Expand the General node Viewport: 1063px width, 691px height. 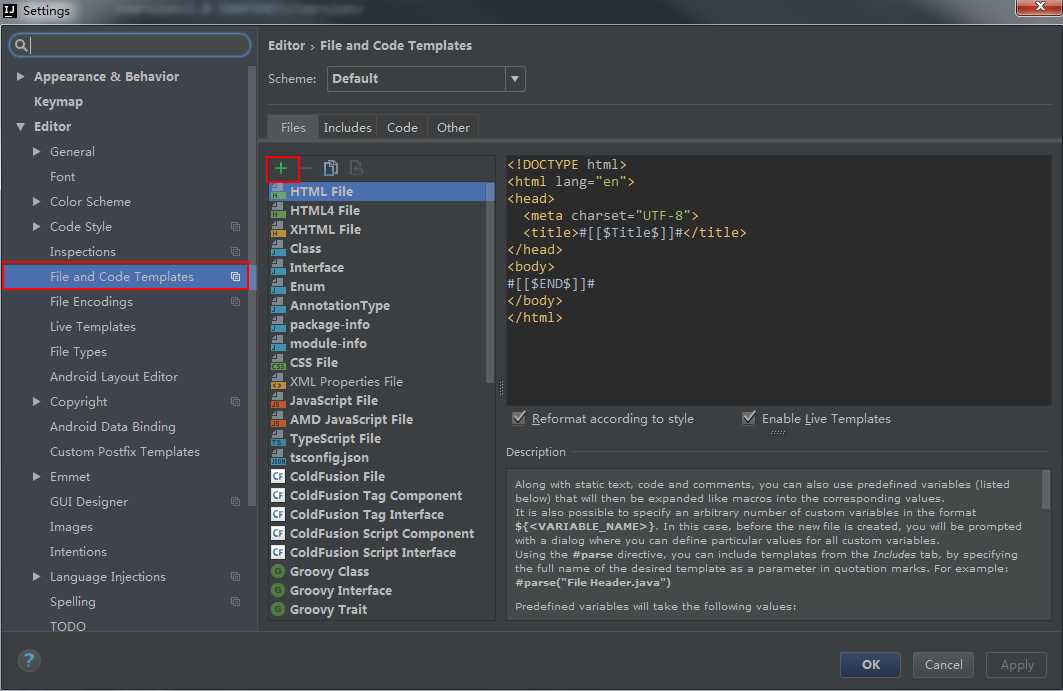pos(37,152)
